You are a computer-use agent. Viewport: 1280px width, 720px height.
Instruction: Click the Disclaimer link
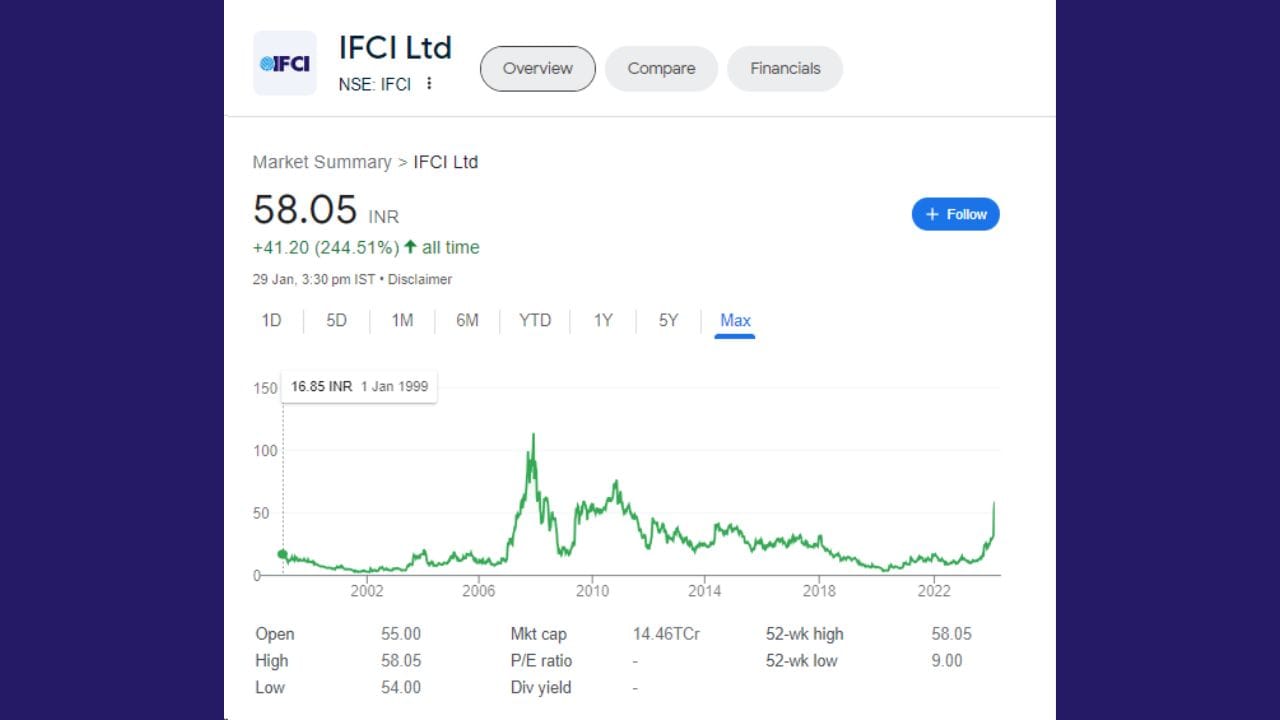419,279
